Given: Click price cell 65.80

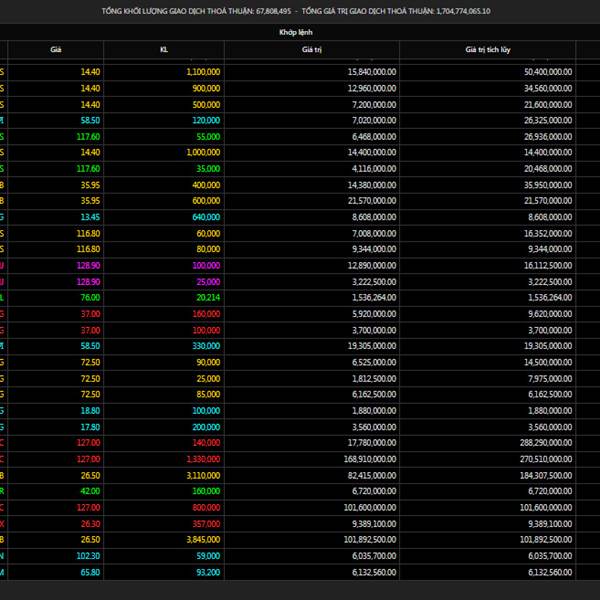Looking at the screenshot, I should [x=90, y=572].
